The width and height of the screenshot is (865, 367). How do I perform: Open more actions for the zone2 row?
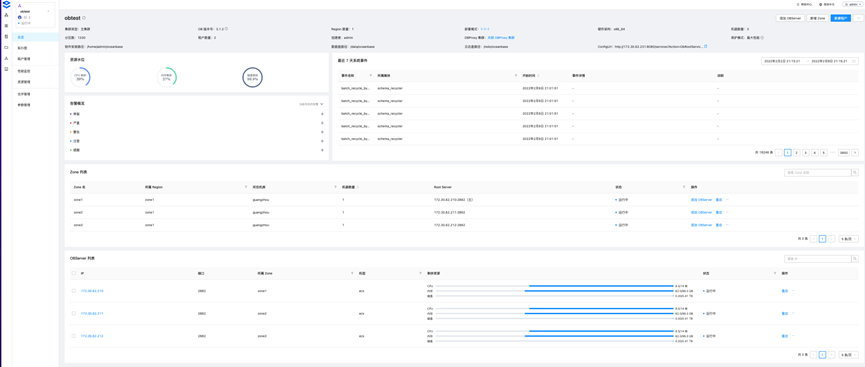[728, 212]
